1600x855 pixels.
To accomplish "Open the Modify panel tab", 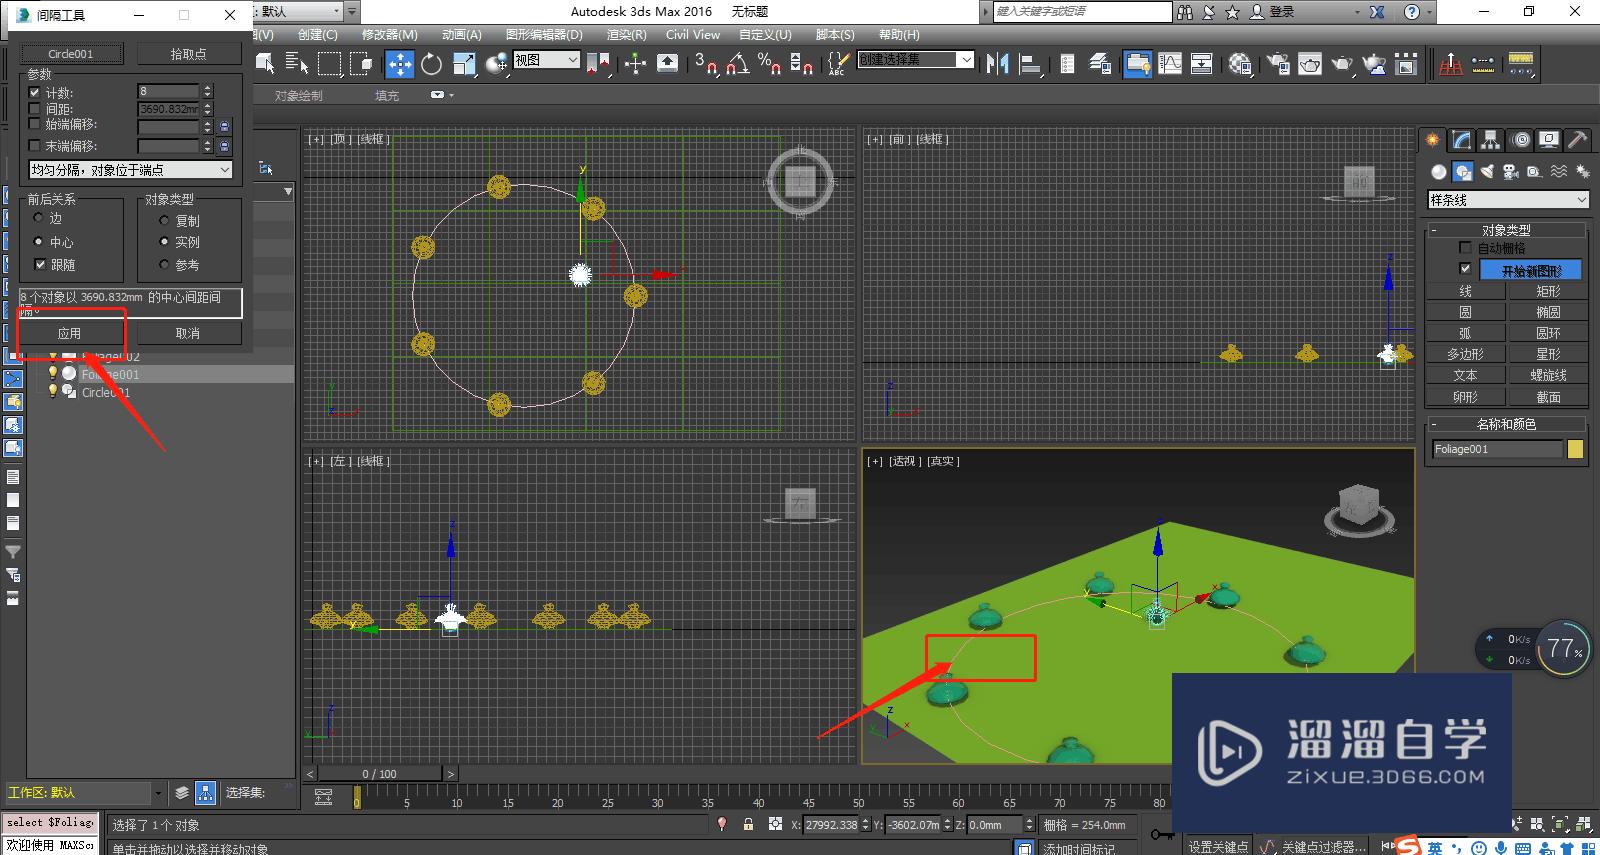I will (x=1462, y=140).
